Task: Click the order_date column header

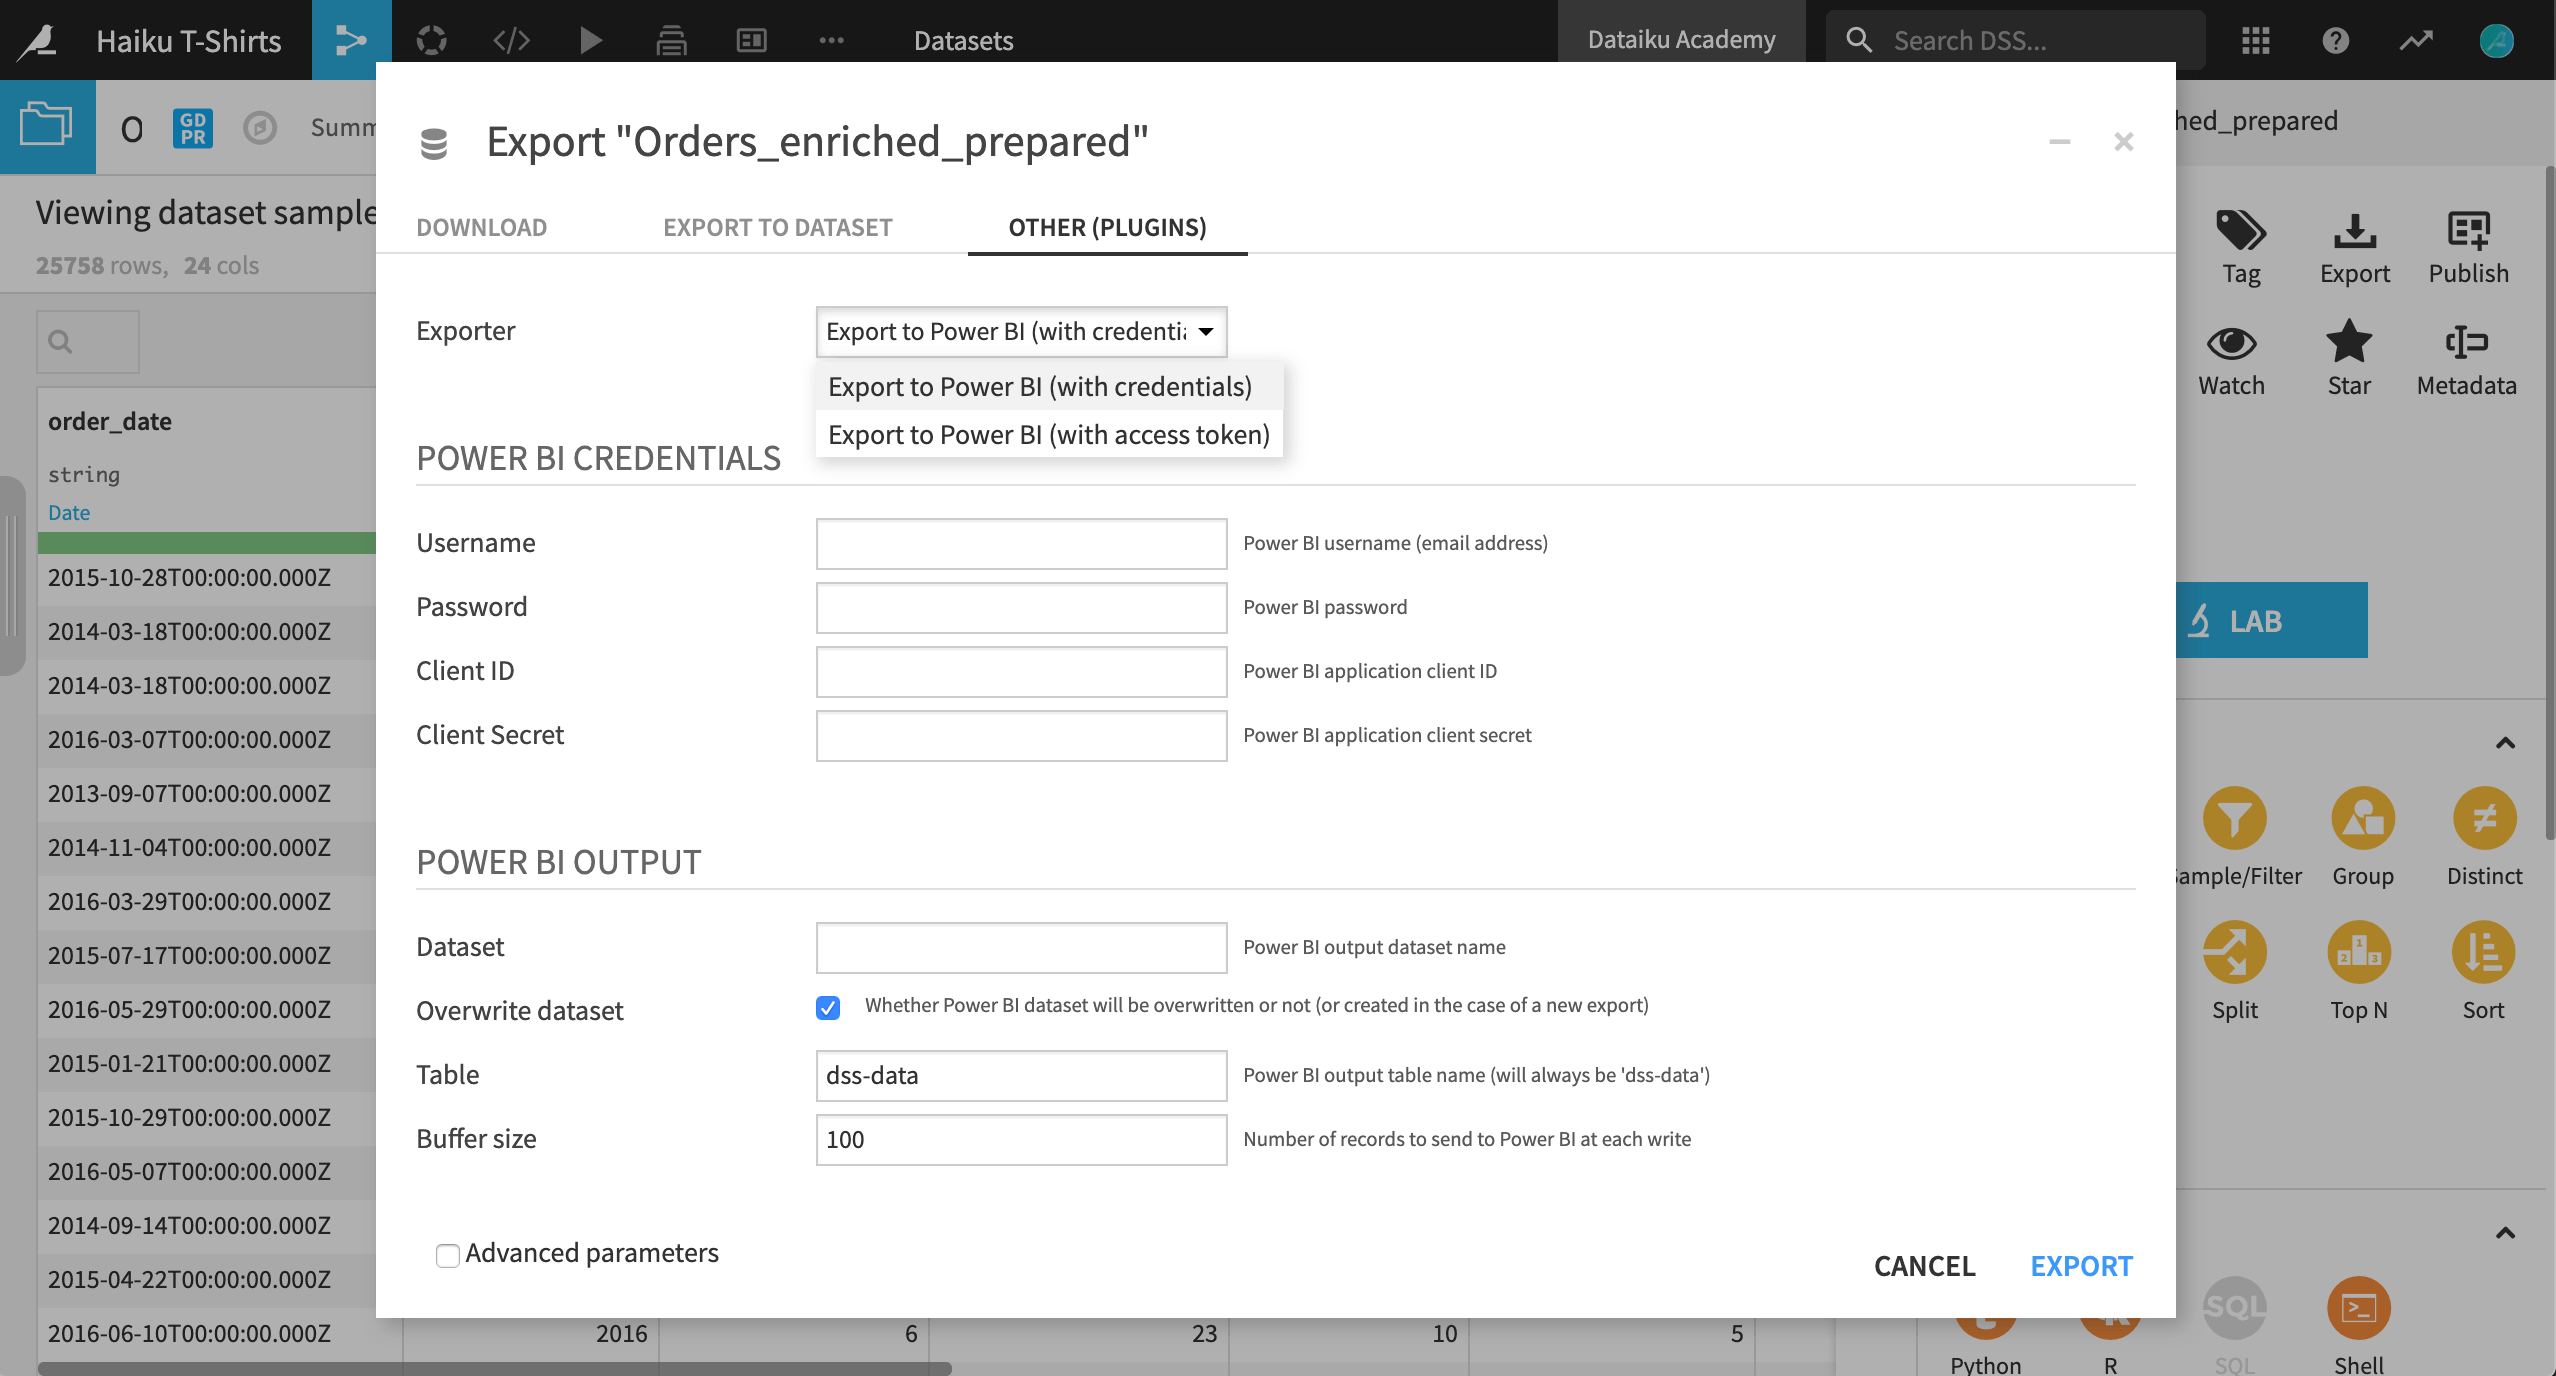Action: tap(110, 421)
